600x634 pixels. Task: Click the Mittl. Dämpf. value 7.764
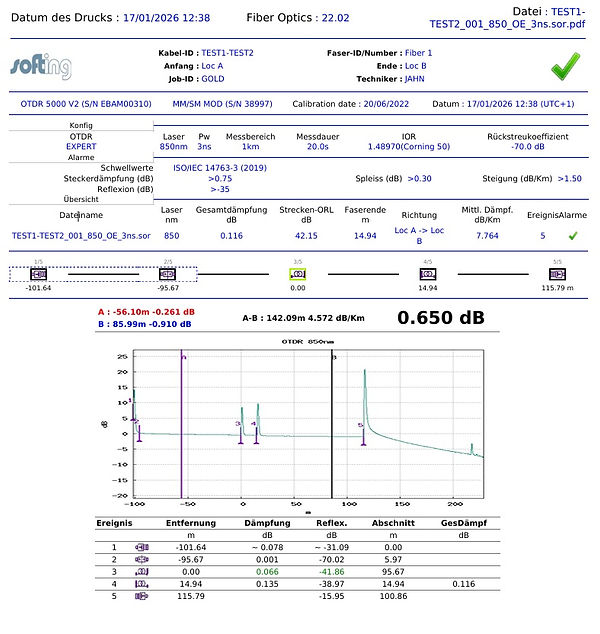pos(487,236)
